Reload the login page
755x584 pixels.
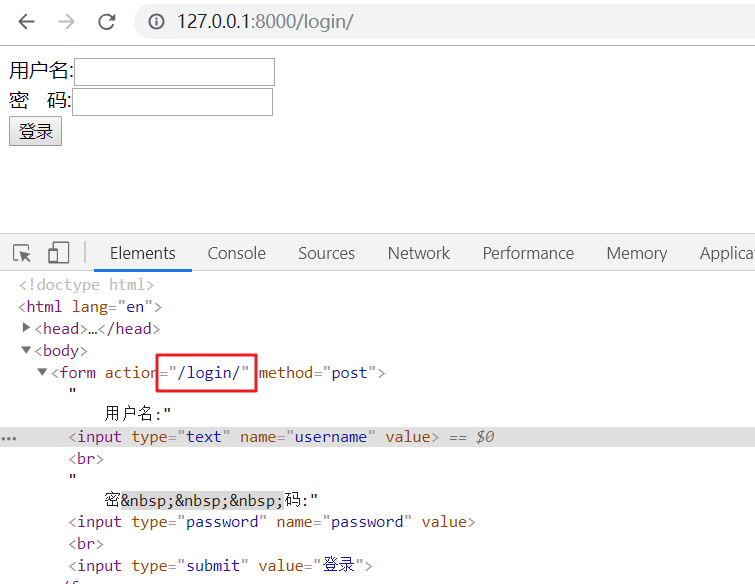click(x=106, y=21)
